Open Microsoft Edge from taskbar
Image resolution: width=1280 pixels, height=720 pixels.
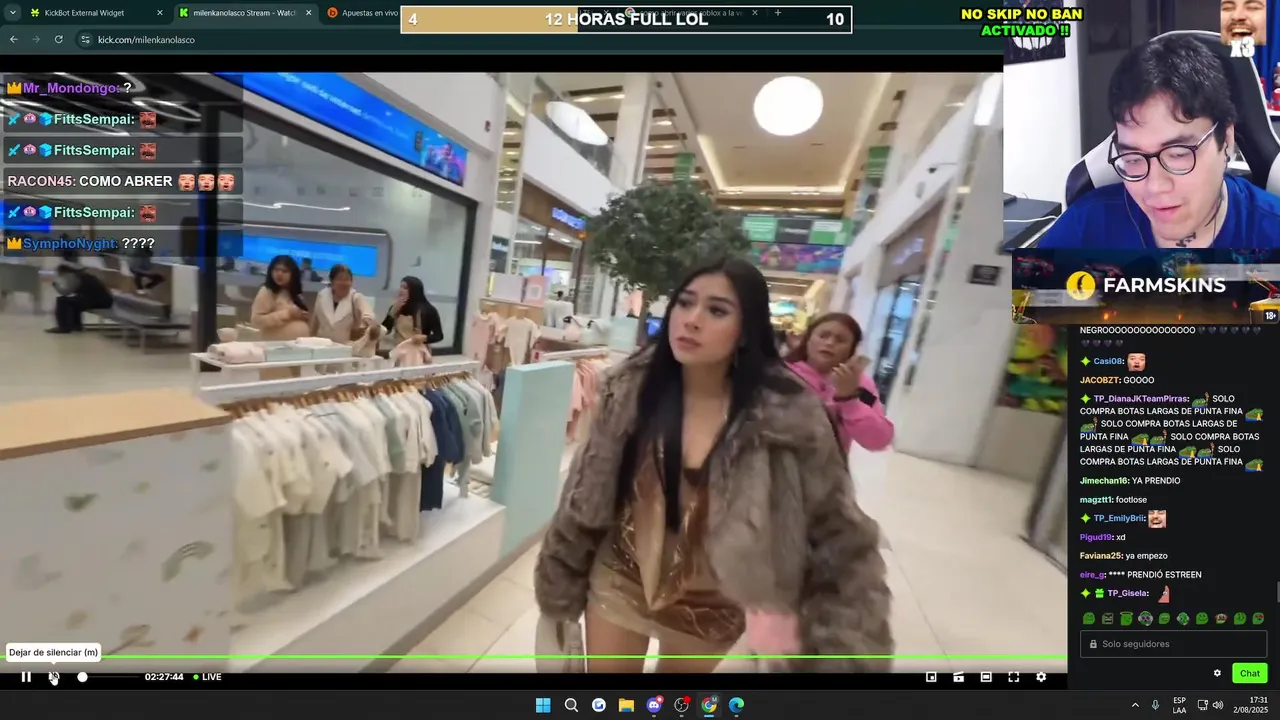click(736, 705)
